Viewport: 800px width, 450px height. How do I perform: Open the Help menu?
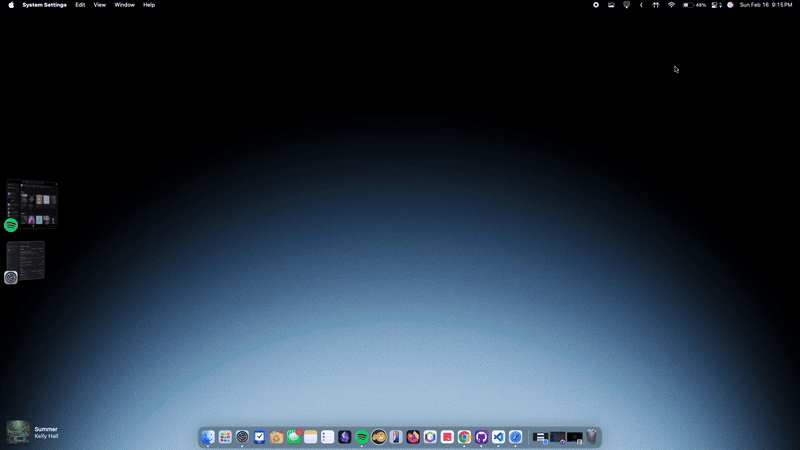coord(149,5)
